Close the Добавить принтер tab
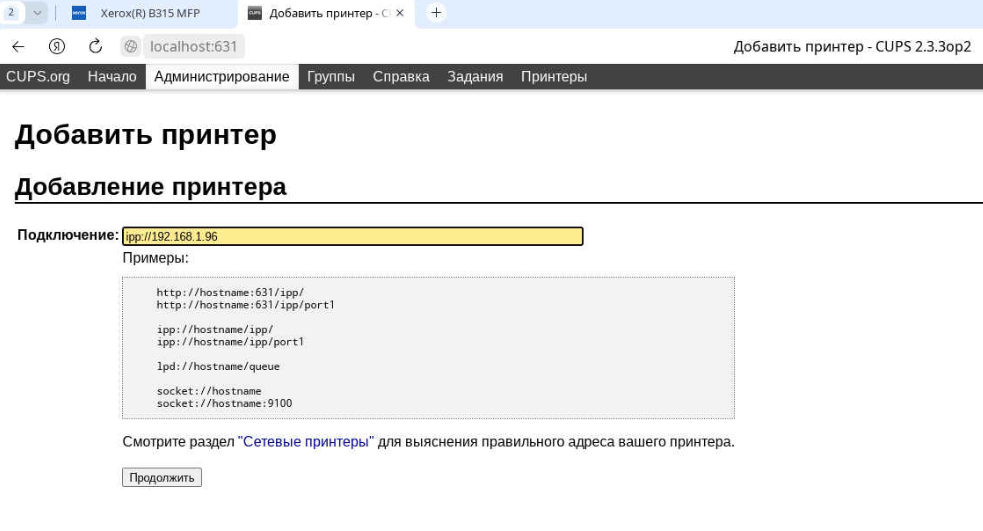Viewport: 983px width, 531px height. click(400, 13)
